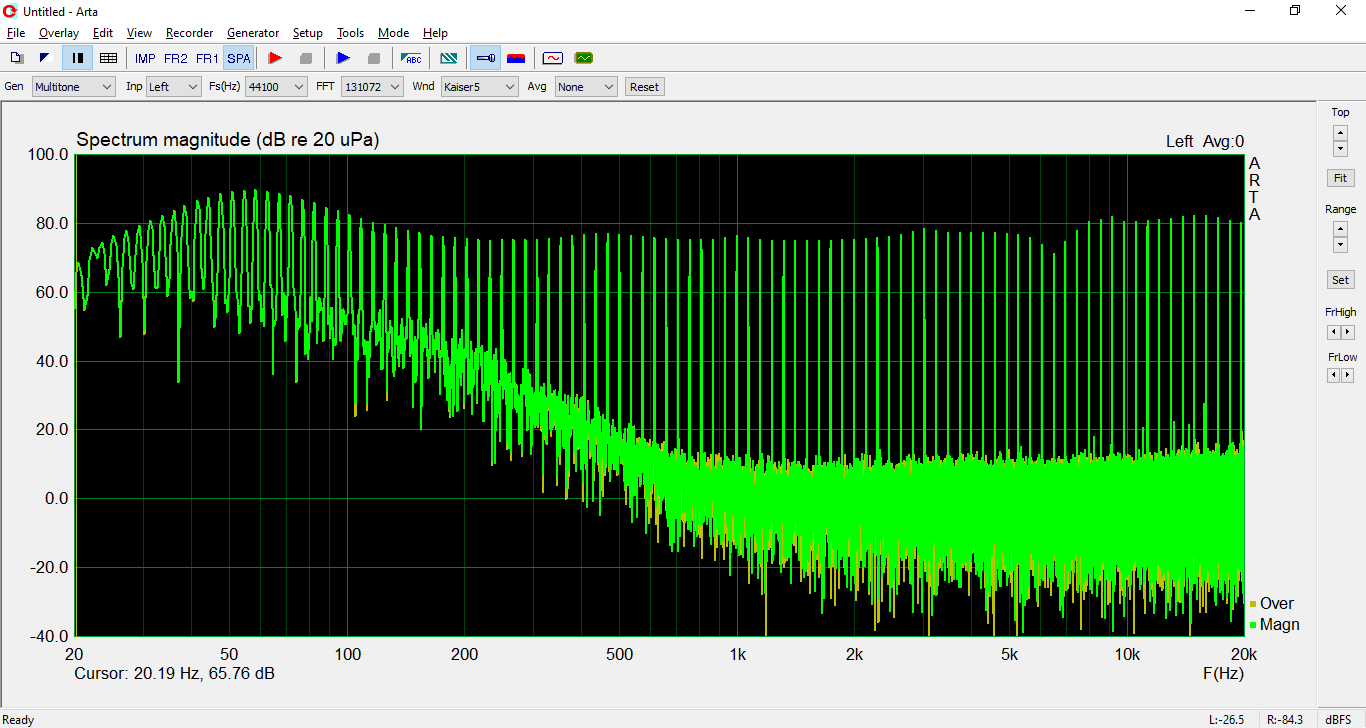Toggle the two-bar display mode icon
The image size is (1366, 728).
click(77, 58)
